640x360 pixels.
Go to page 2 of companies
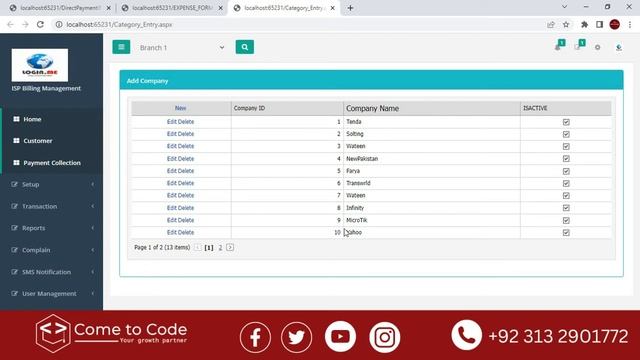coord(220,248)
